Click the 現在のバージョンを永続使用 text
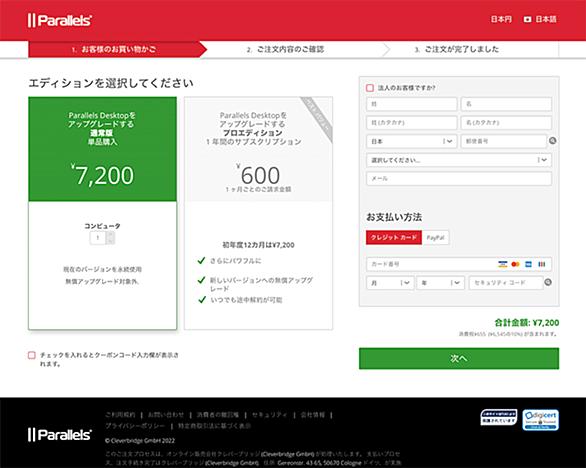This screenshot has width=586, height=468. coord(102,269)
